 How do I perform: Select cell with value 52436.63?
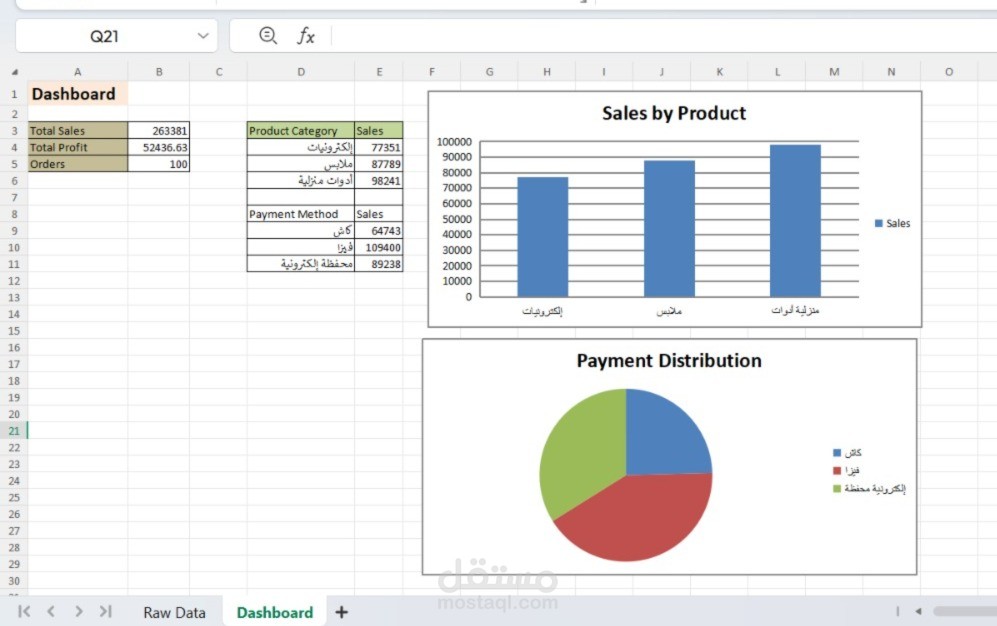[158, 147]
